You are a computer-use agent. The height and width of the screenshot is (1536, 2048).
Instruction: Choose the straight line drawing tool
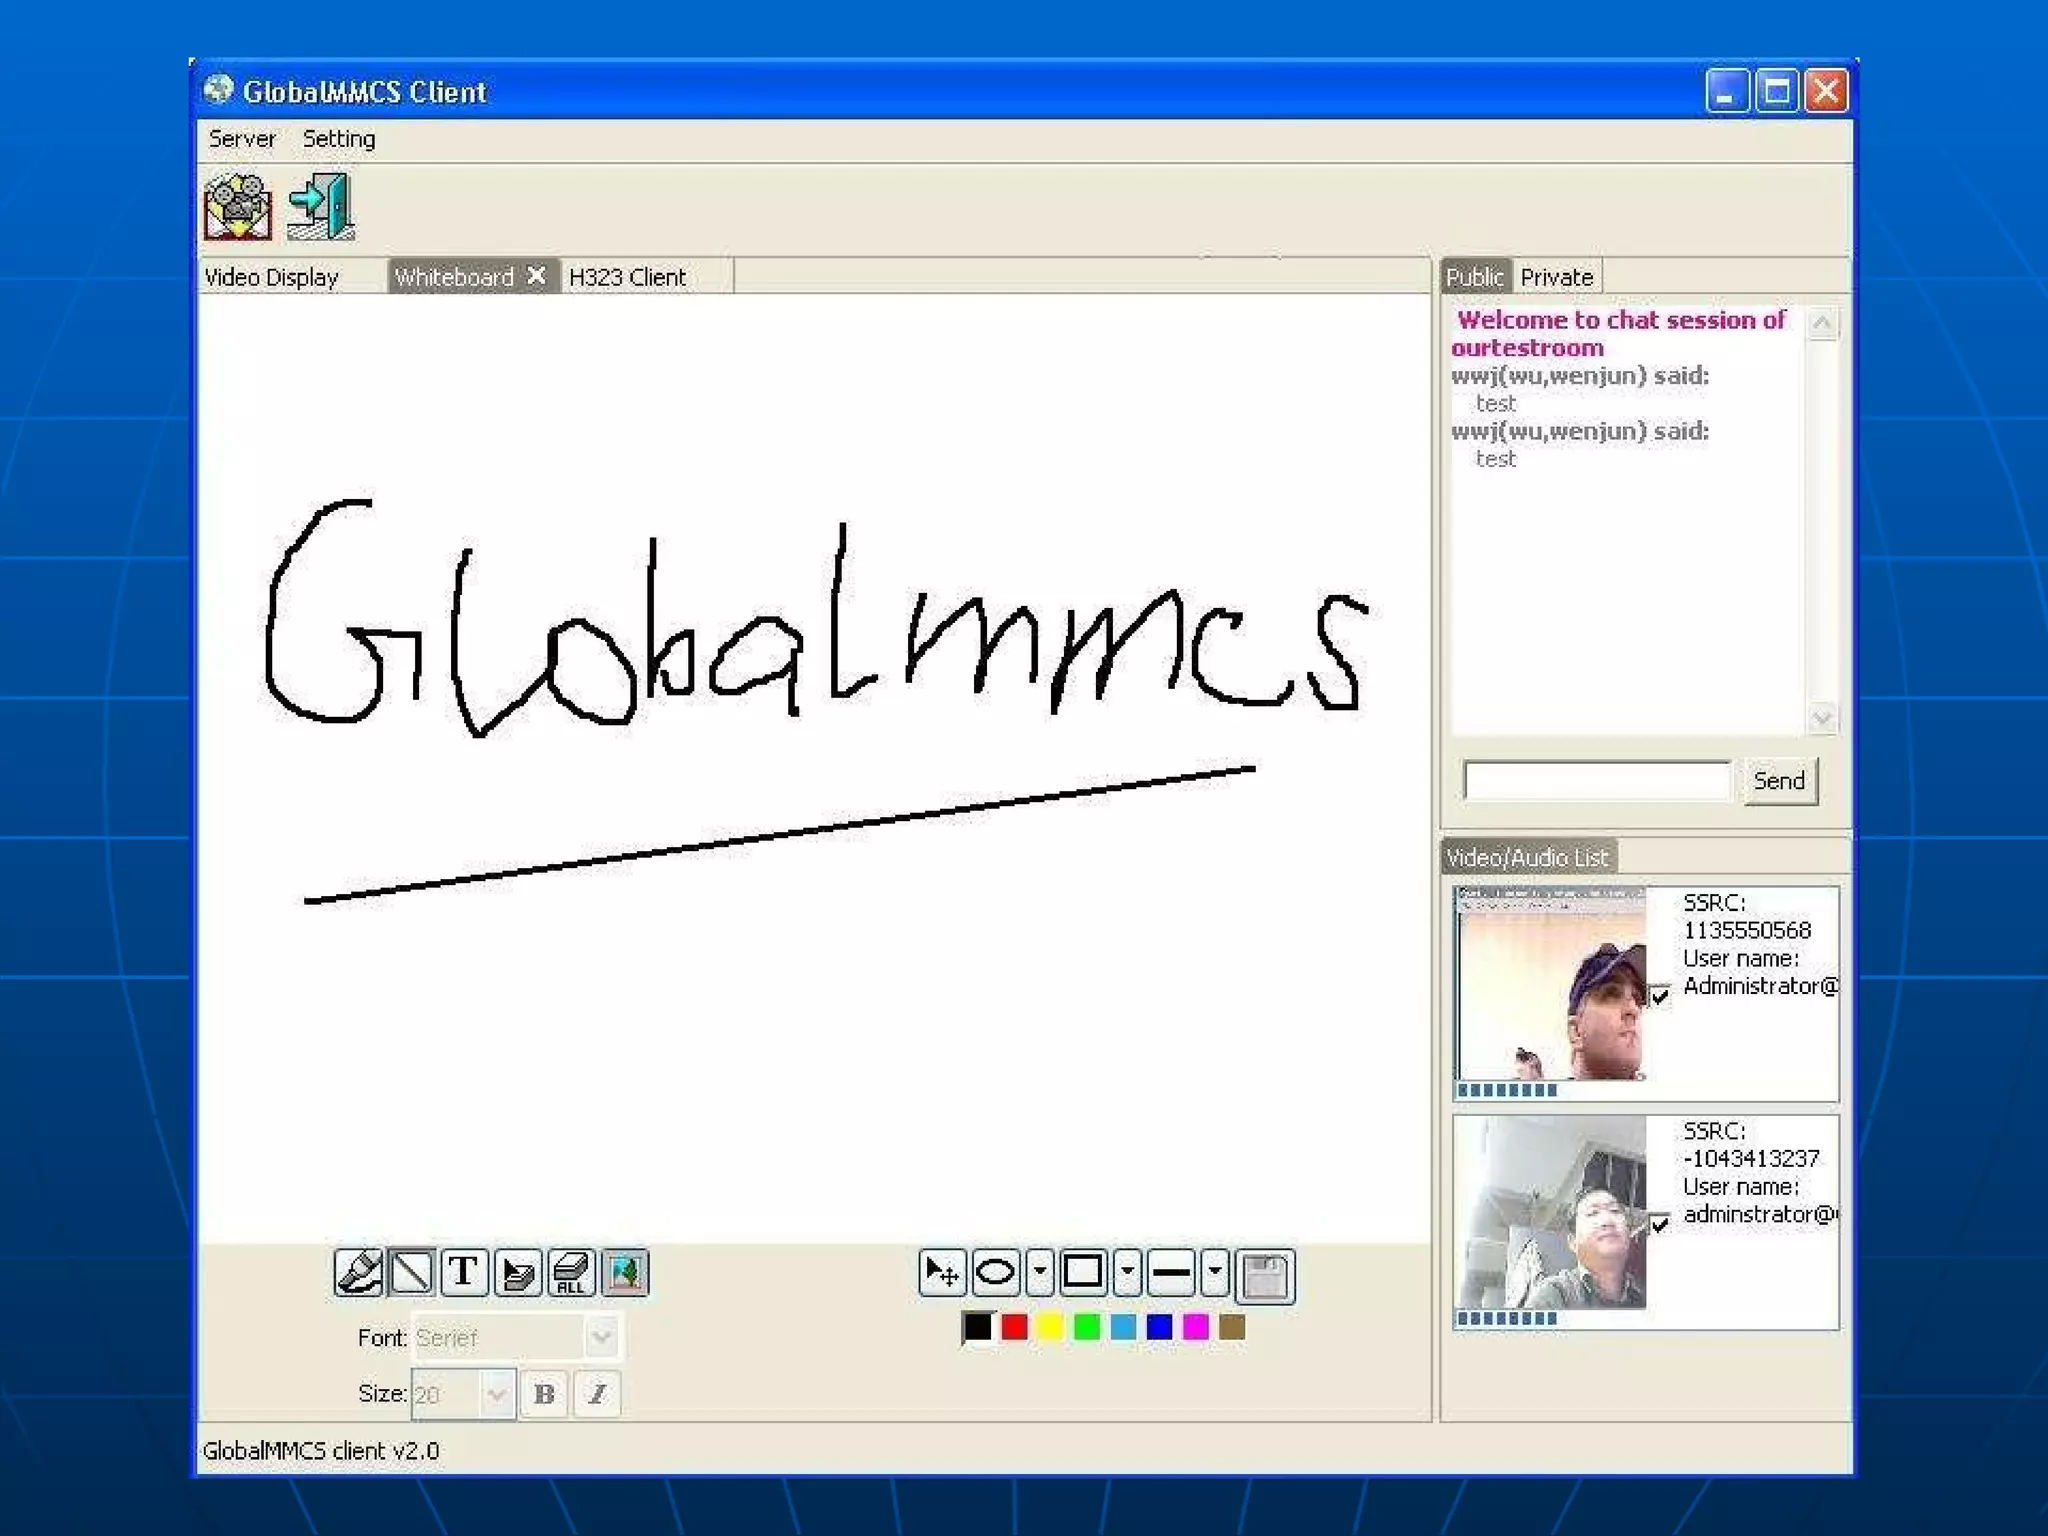point(411,1273)
